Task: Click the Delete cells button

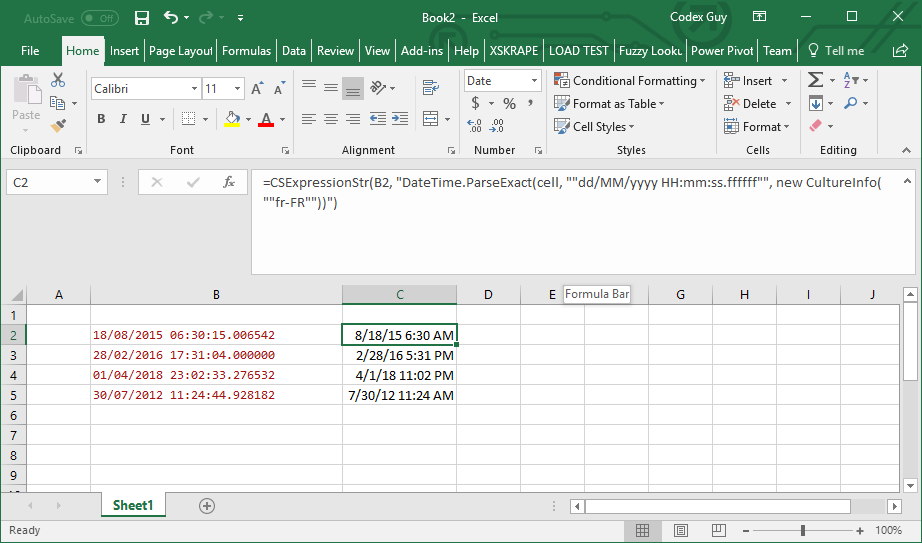Action: (750, 104)
